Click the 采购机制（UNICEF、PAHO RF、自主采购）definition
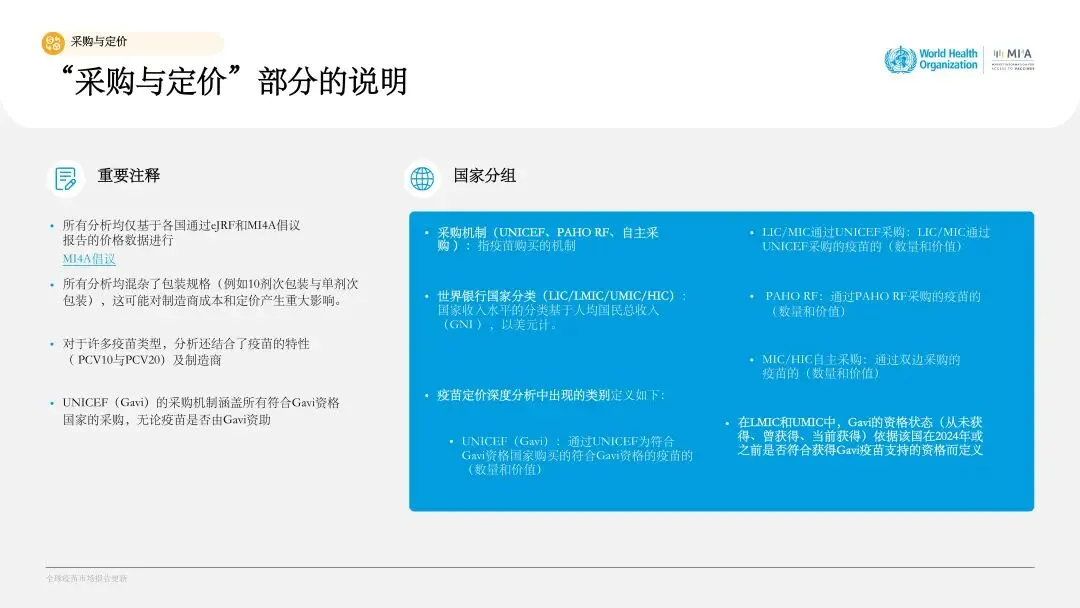The height and width of the screenshot is (608, 1080). [548, 239]
